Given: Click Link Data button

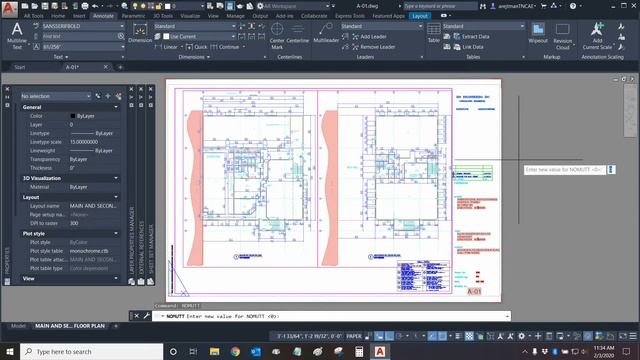Looking at the screenshot, I should (x=468, y=47).
